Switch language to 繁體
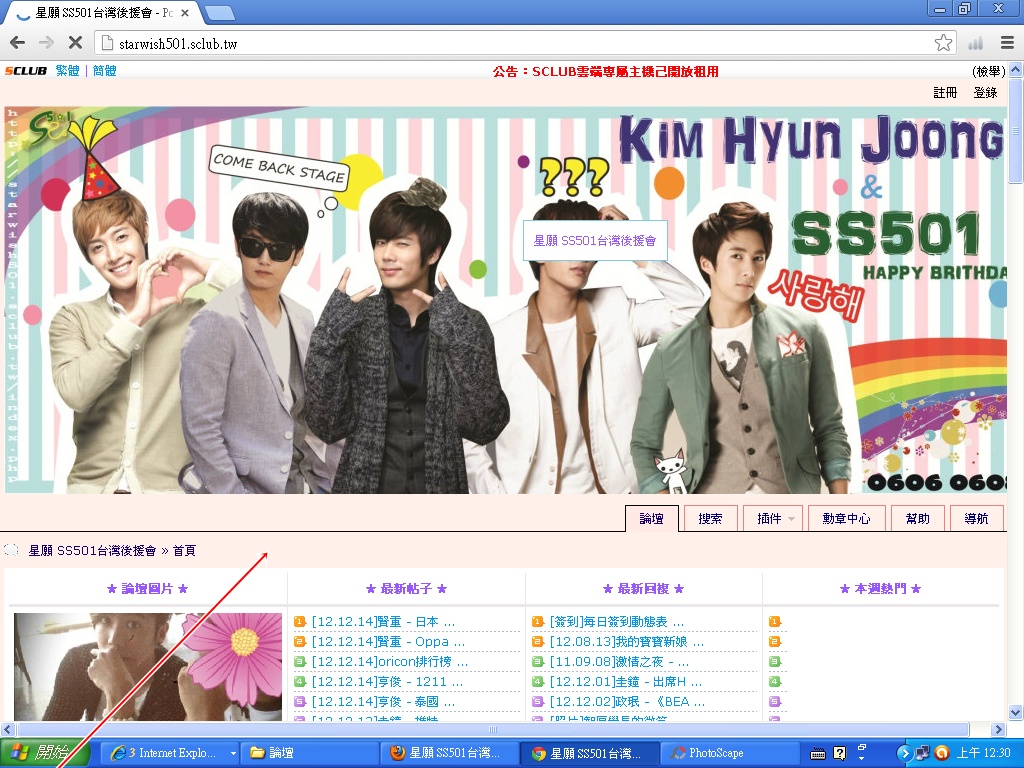 [x=67, y=71]
